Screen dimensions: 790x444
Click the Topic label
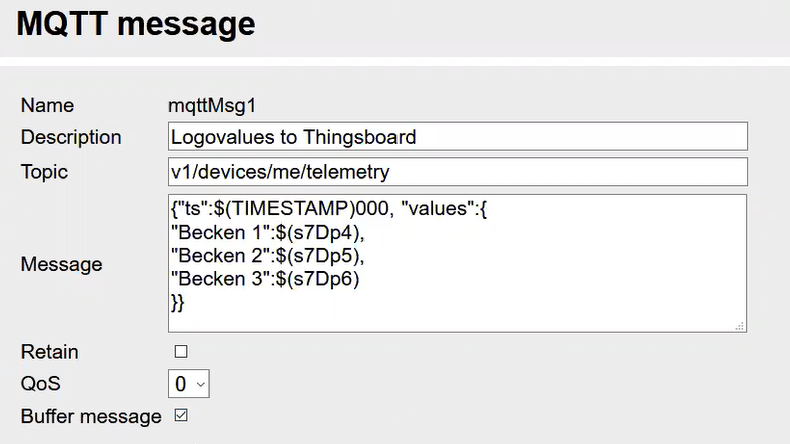pyautogui.click(x=44, y=172)
